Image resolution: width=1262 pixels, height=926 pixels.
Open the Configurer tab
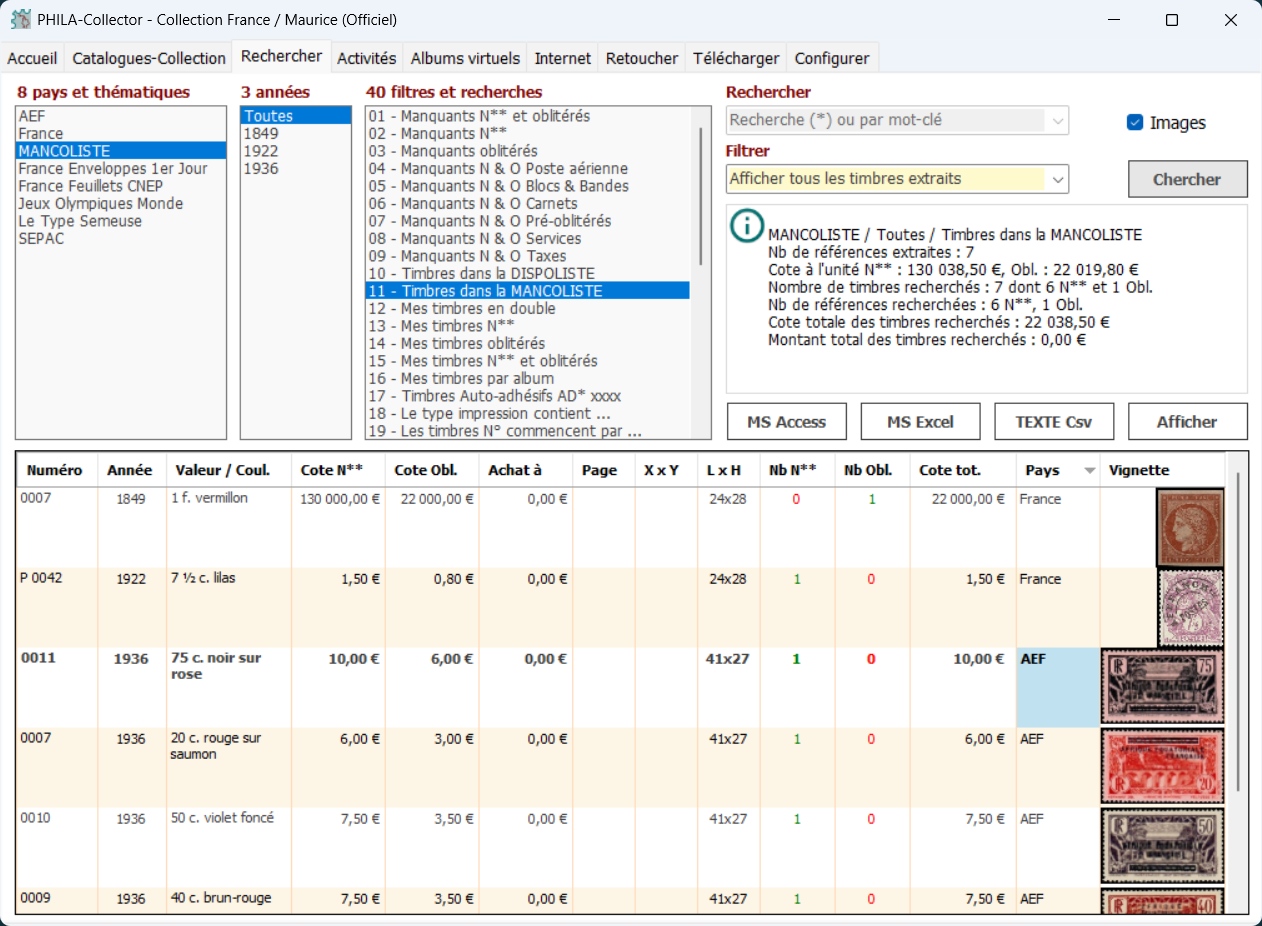pos(831,58)
